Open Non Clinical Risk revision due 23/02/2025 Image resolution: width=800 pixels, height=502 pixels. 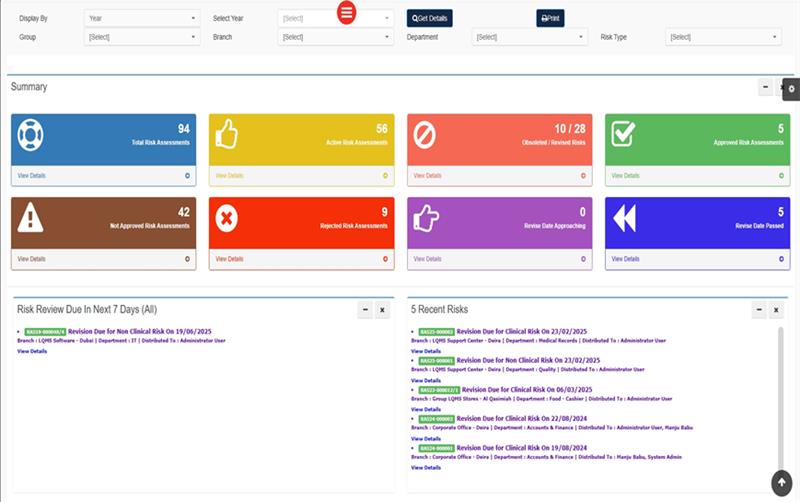coord(528,361)
